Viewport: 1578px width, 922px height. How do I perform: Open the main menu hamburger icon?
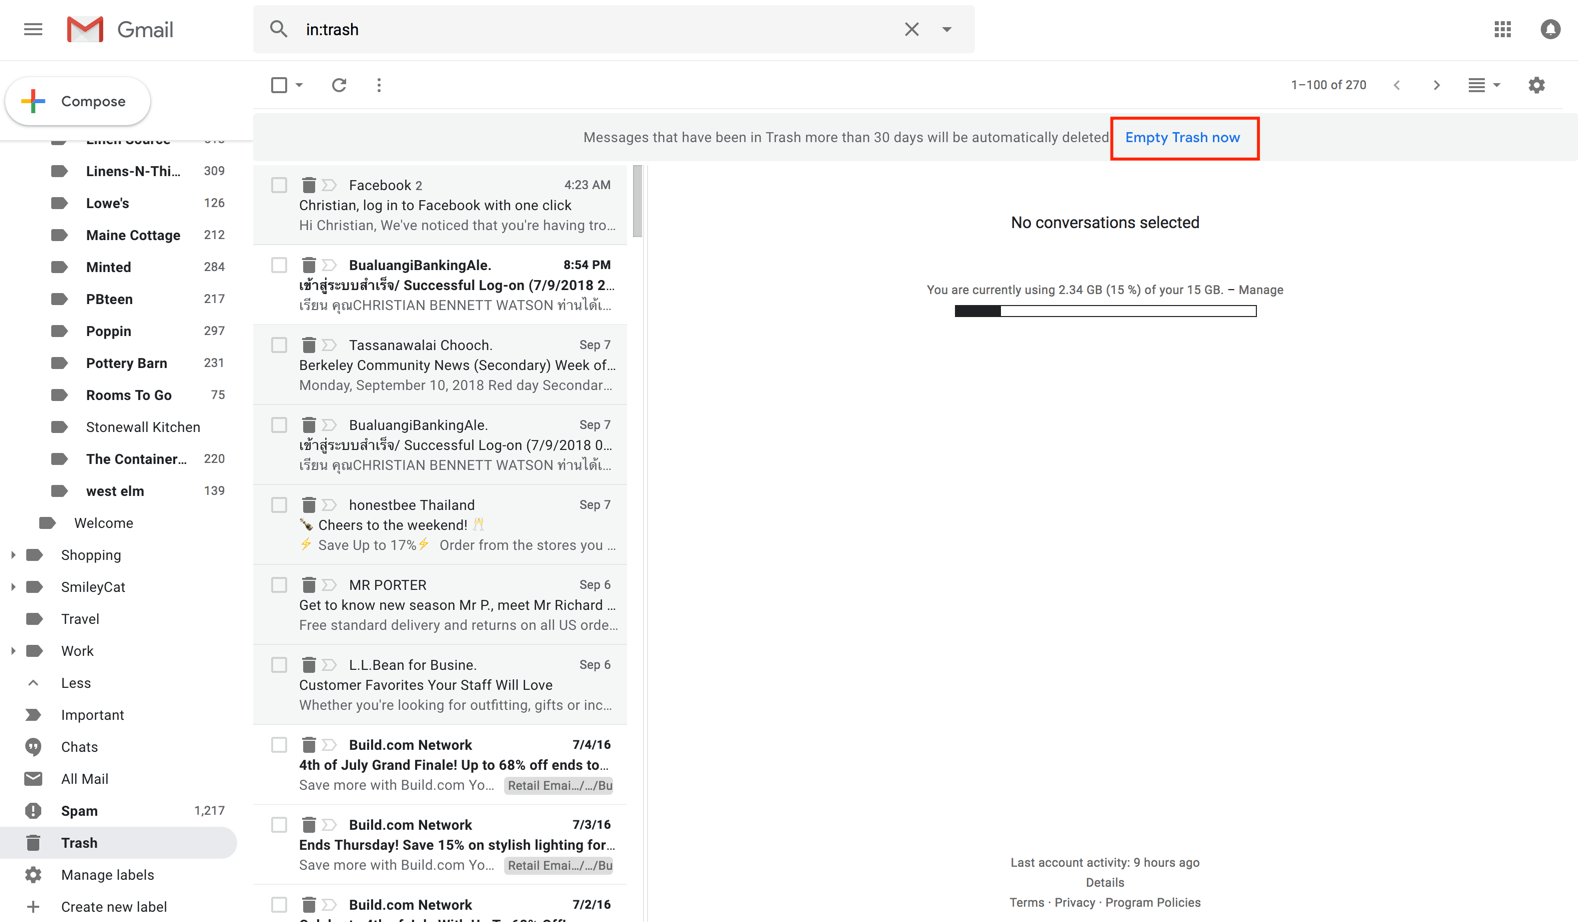click(x=33, y=29)
